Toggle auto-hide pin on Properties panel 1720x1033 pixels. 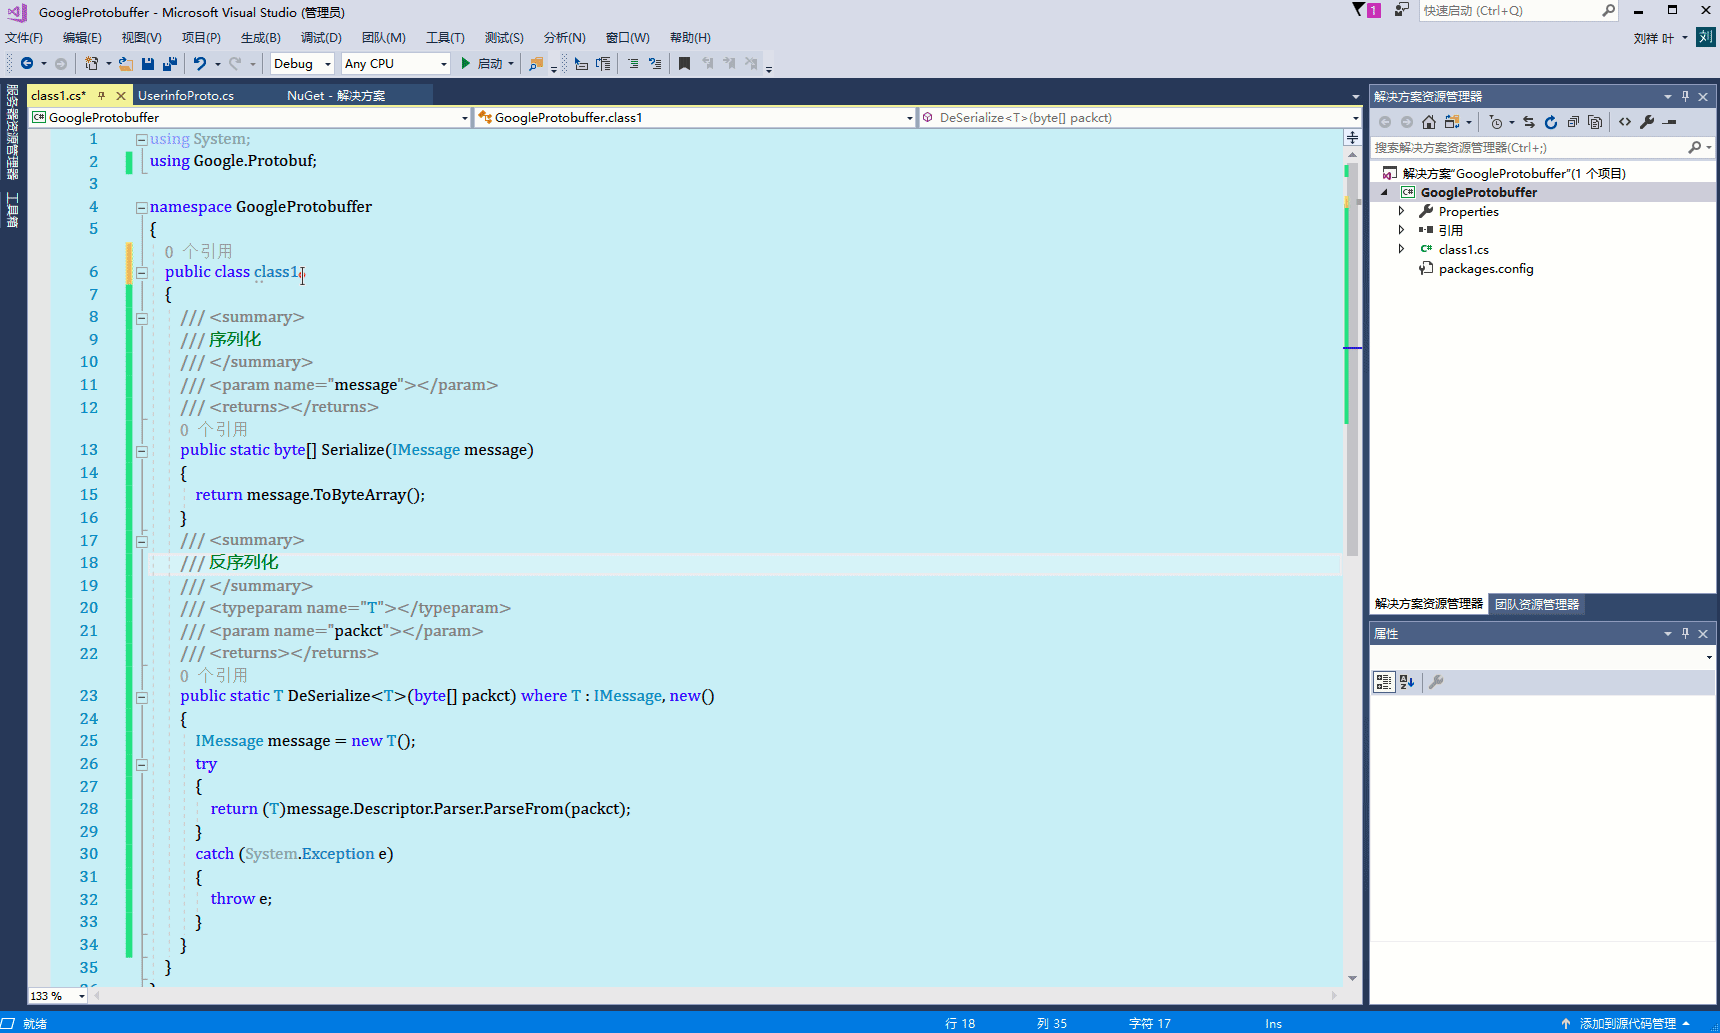pyautogui.click(x=1685, y=634)
